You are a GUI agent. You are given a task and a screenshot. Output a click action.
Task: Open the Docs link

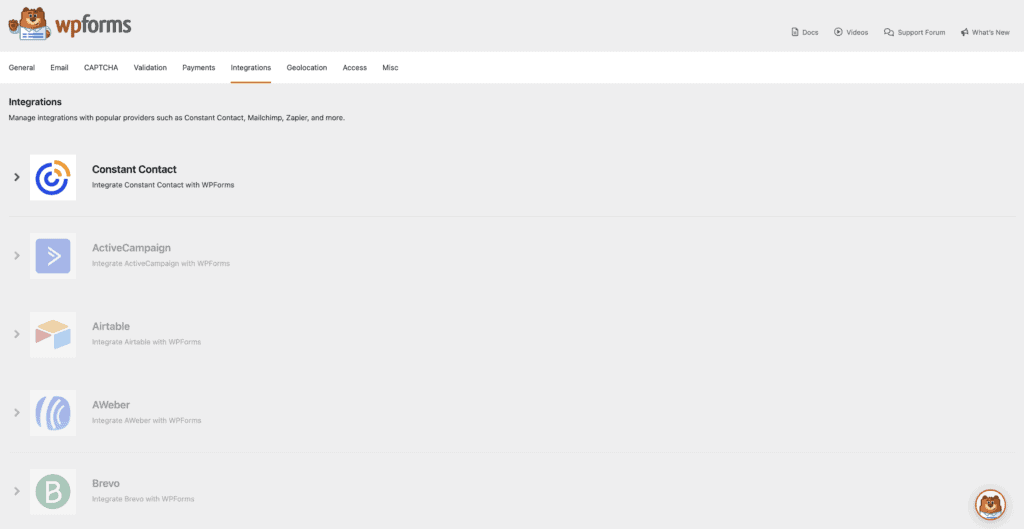[805, 32]
